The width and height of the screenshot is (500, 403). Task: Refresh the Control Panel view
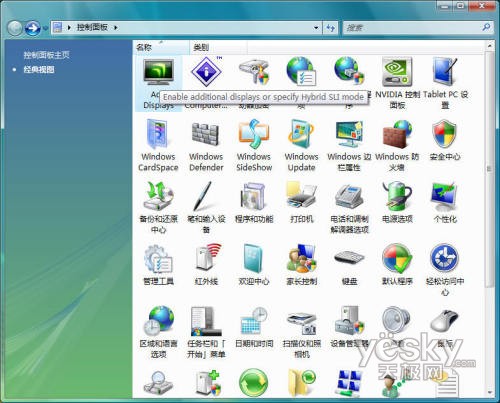pos(330,28)
